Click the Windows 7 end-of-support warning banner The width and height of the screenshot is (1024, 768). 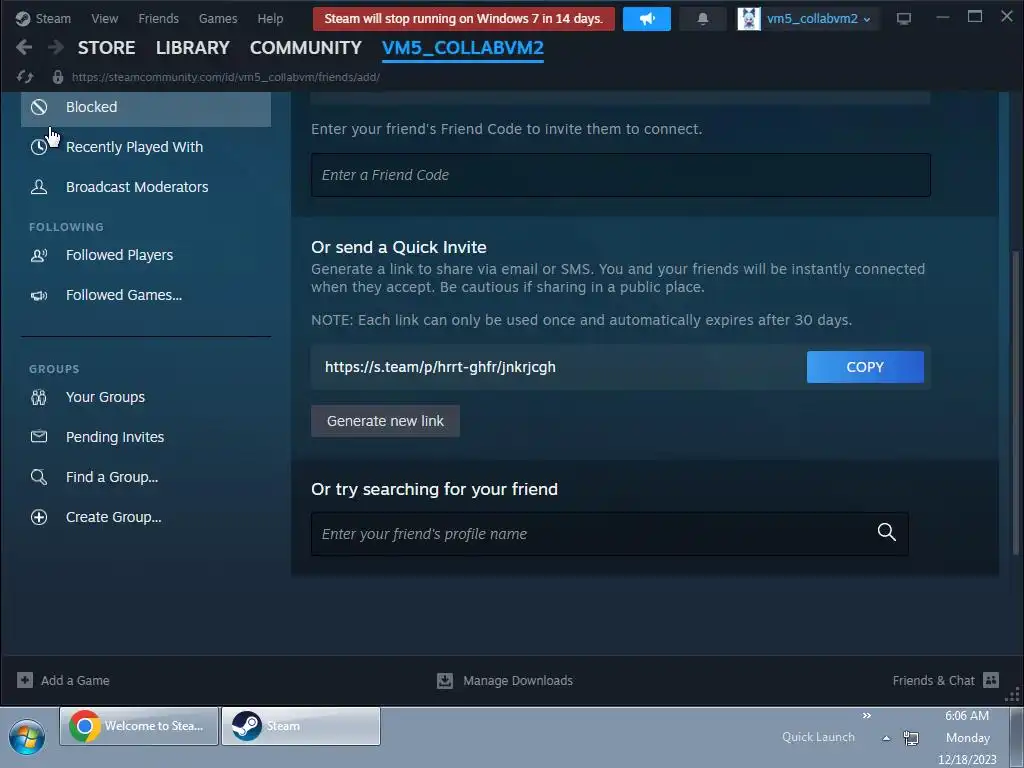coord(464,19)
